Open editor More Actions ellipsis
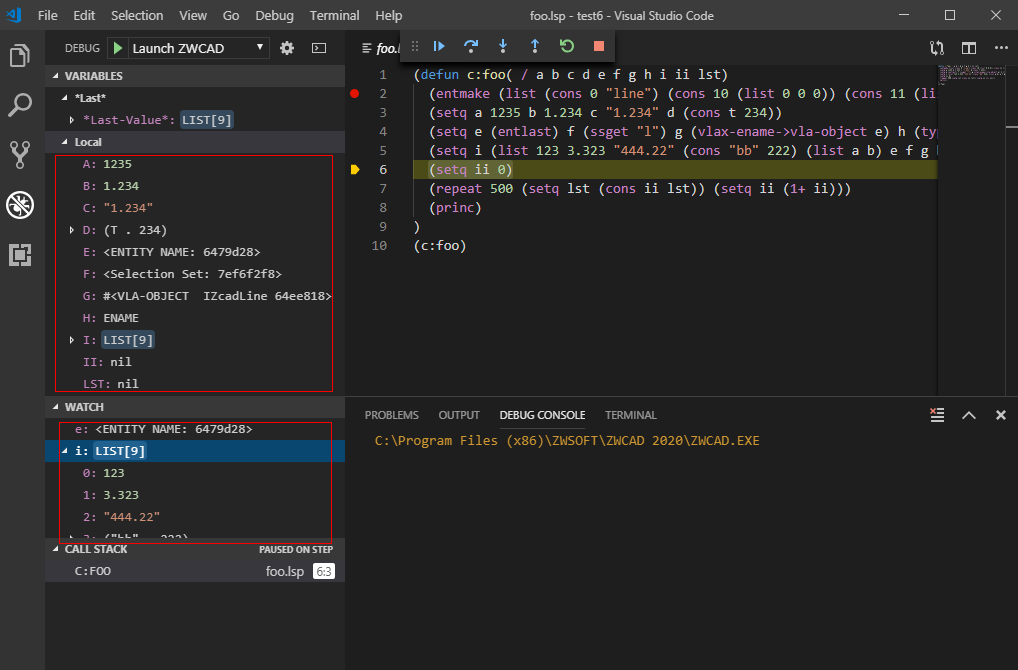The height and width of the screenshot is (670, 1018). pyautogui.click(x=1001, y=48)
